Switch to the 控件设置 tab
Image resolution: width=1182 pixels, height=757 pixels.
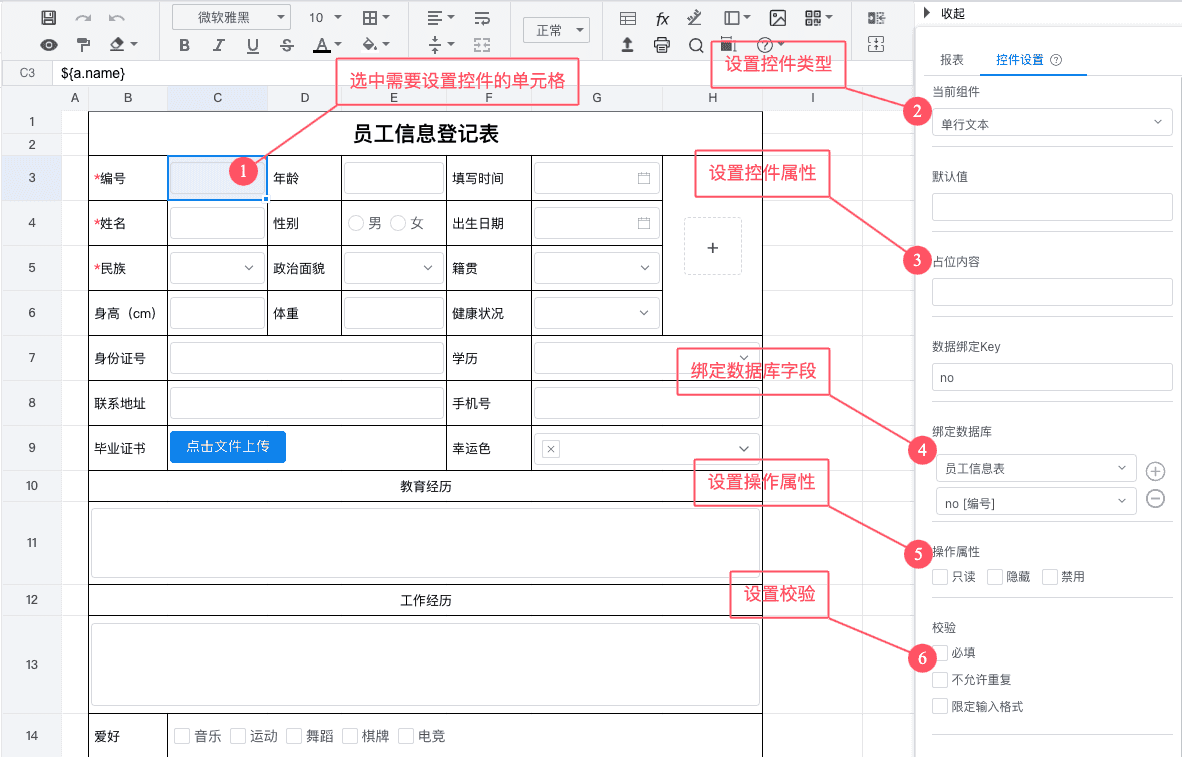(1019, 60)
